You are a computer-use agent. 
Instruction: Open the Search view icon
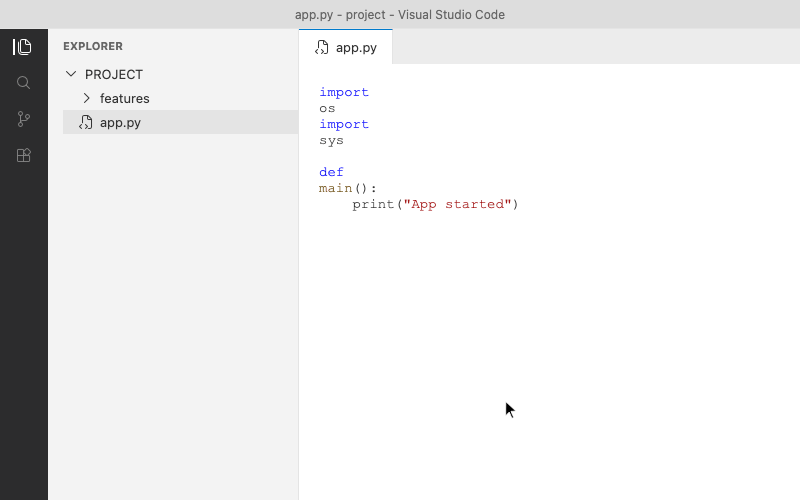[23, 83]
